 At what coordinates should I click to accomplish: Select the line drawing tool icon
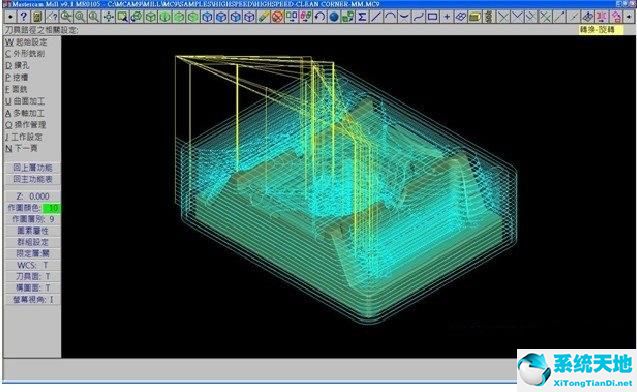(376, 17)
